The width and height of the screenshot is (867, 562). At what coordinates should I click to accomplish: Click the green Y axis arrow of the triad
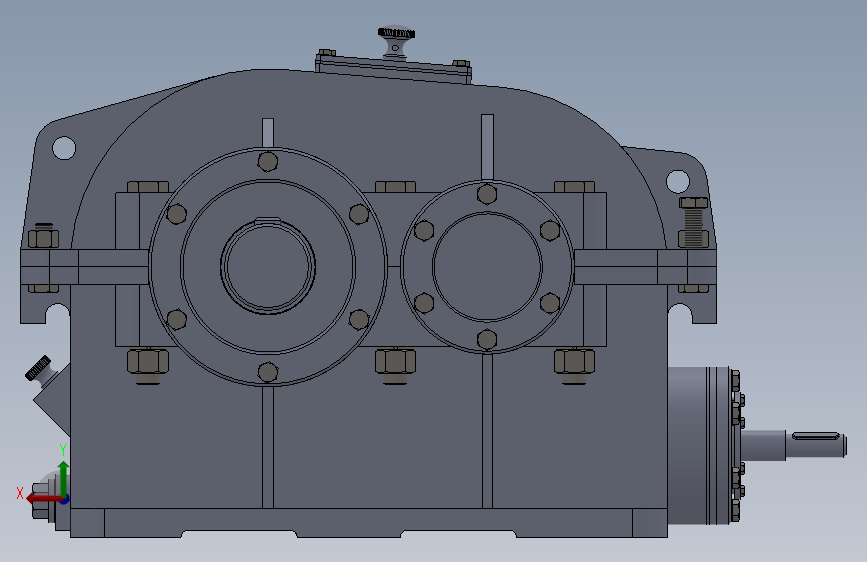pyautogui.click(x=64, y=478)
